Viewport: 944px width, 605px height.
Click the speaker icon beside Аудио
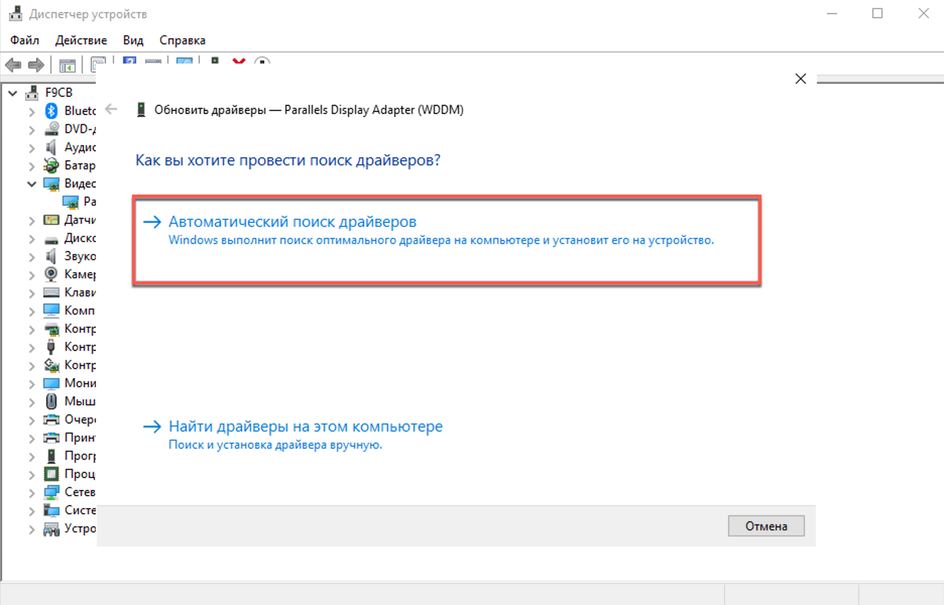click(51, 147)
